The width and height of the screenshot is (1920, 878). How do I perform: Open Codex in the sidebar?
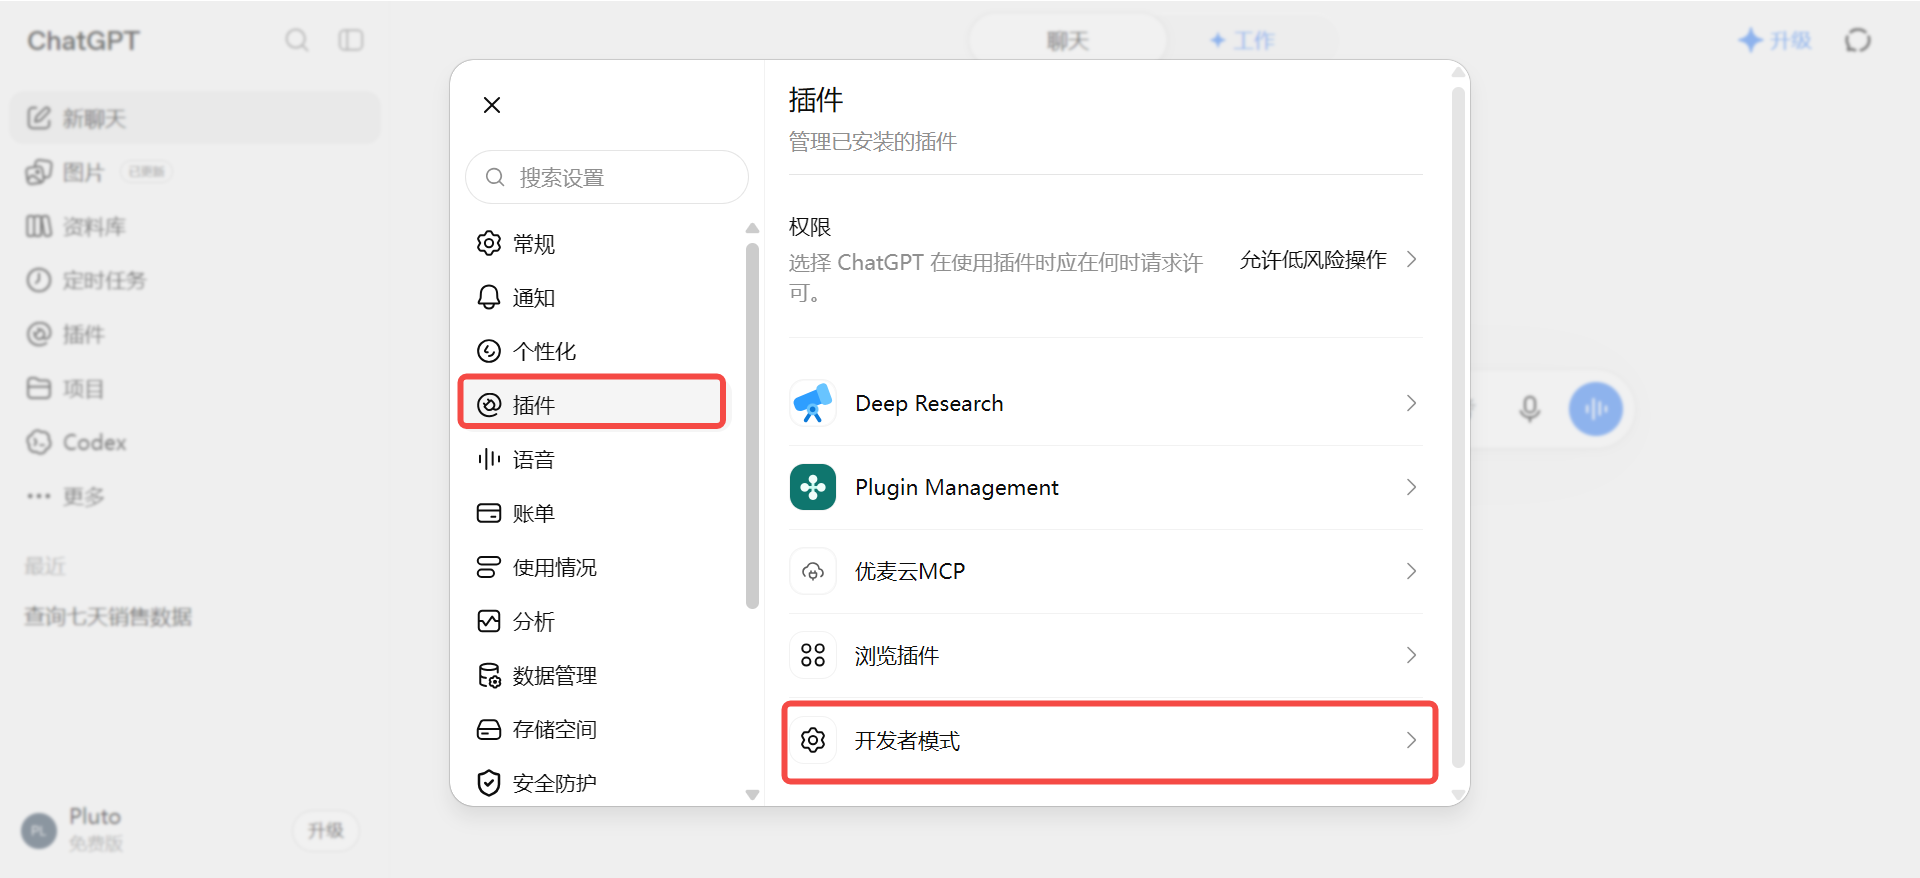click(x=195, y=442)
